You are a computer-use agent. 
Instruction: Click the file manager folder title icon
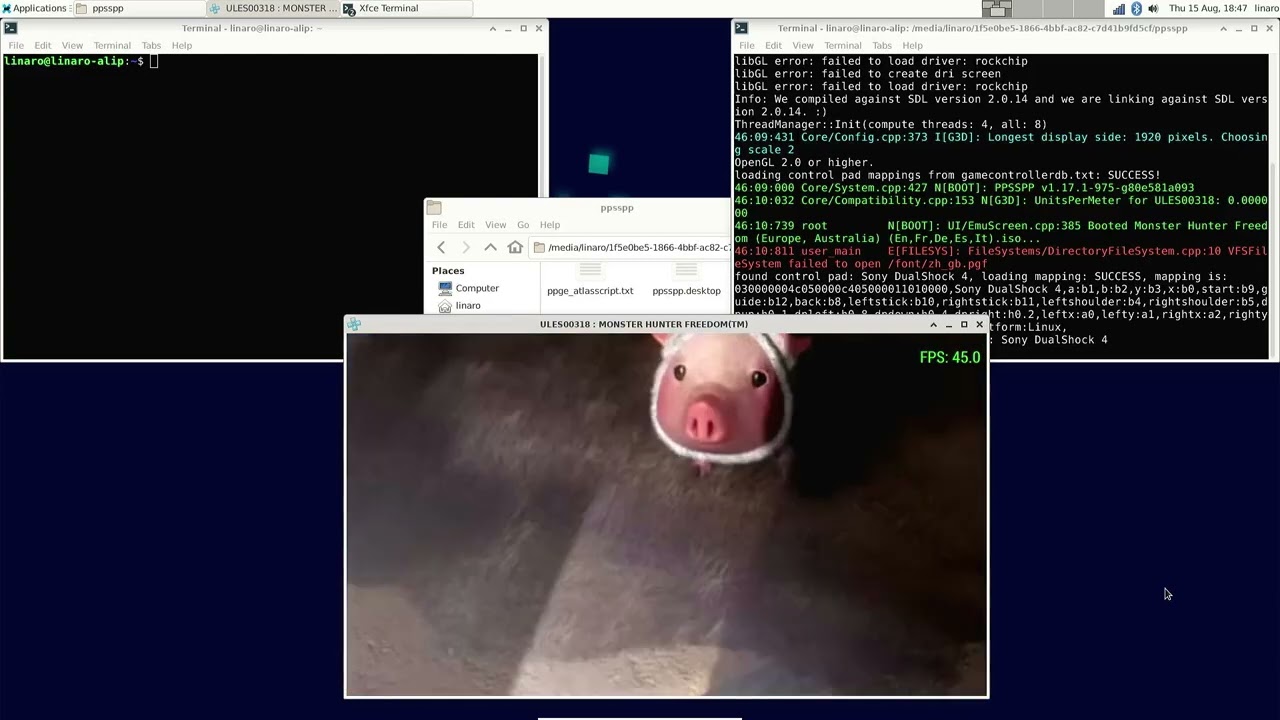coord(433,208)
